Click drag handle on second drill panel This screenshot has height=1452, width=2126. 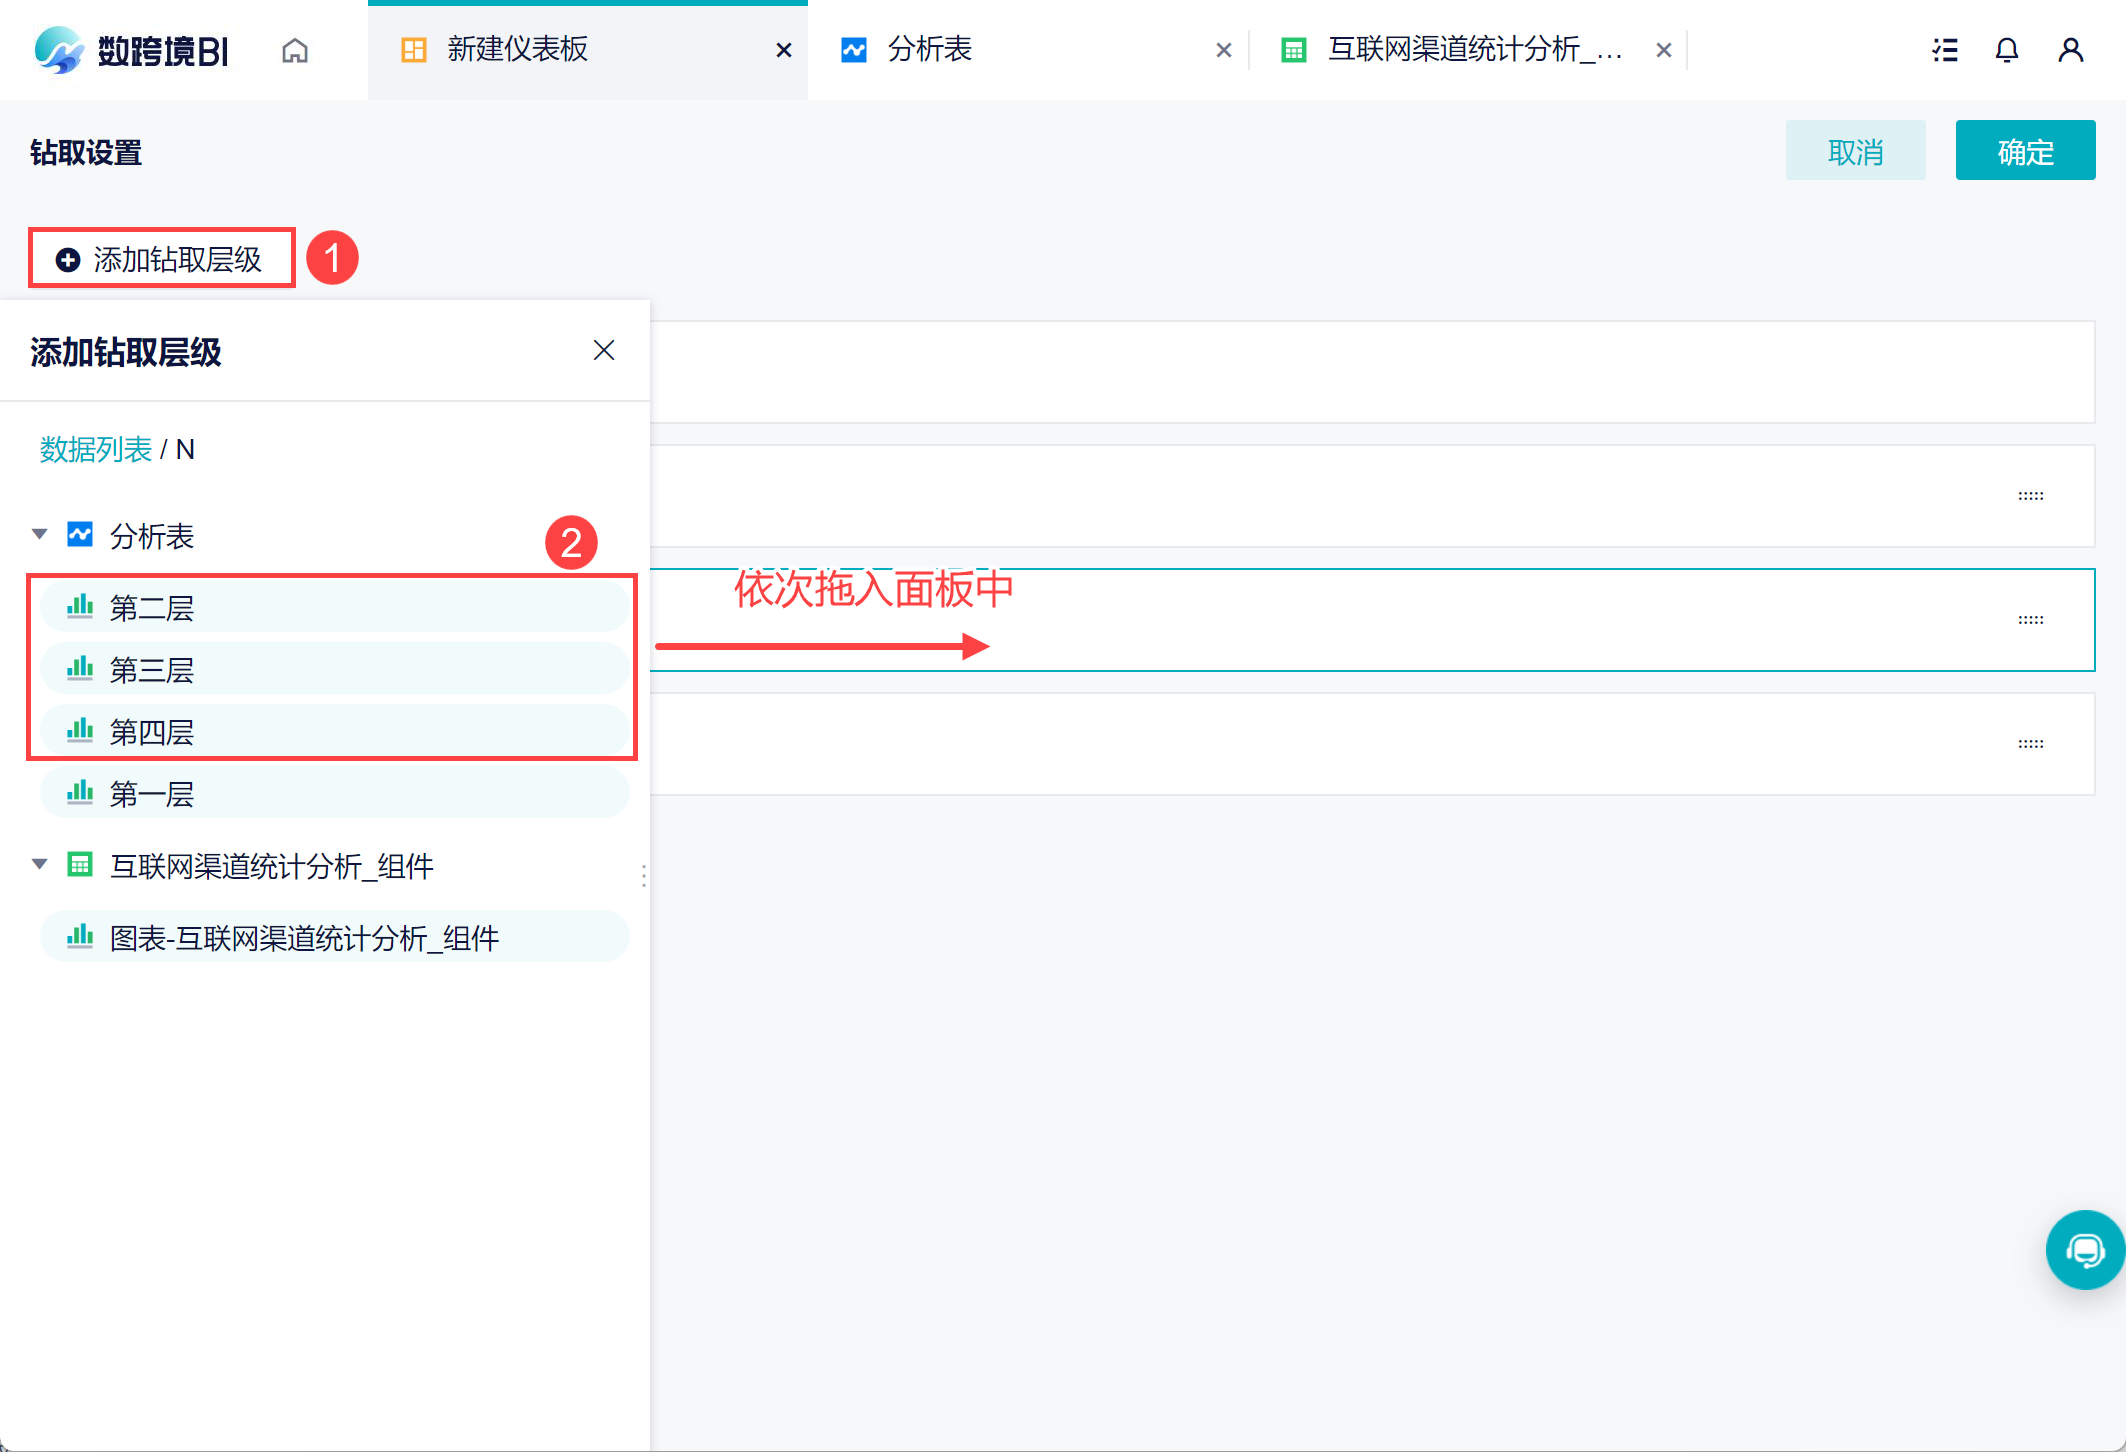tap(2030, 496)
